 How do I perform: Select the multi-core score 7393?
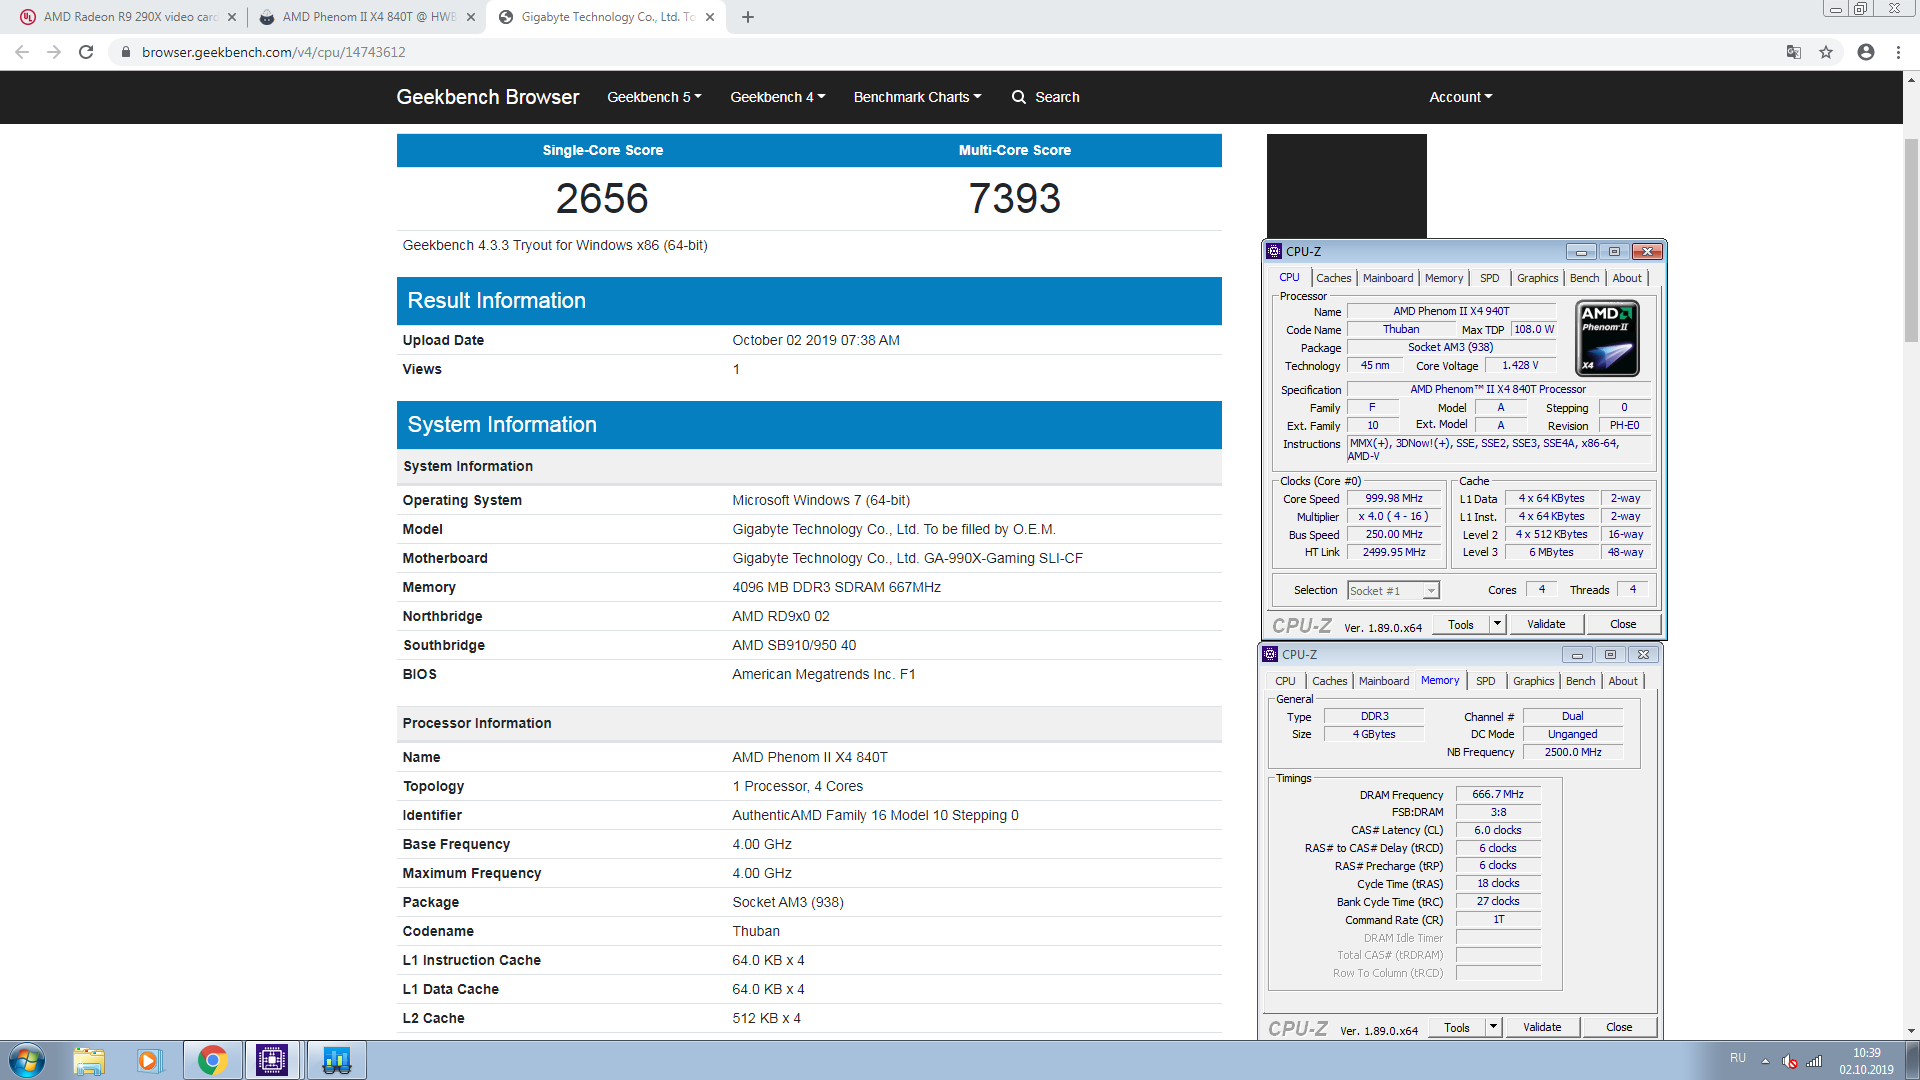1014,198
